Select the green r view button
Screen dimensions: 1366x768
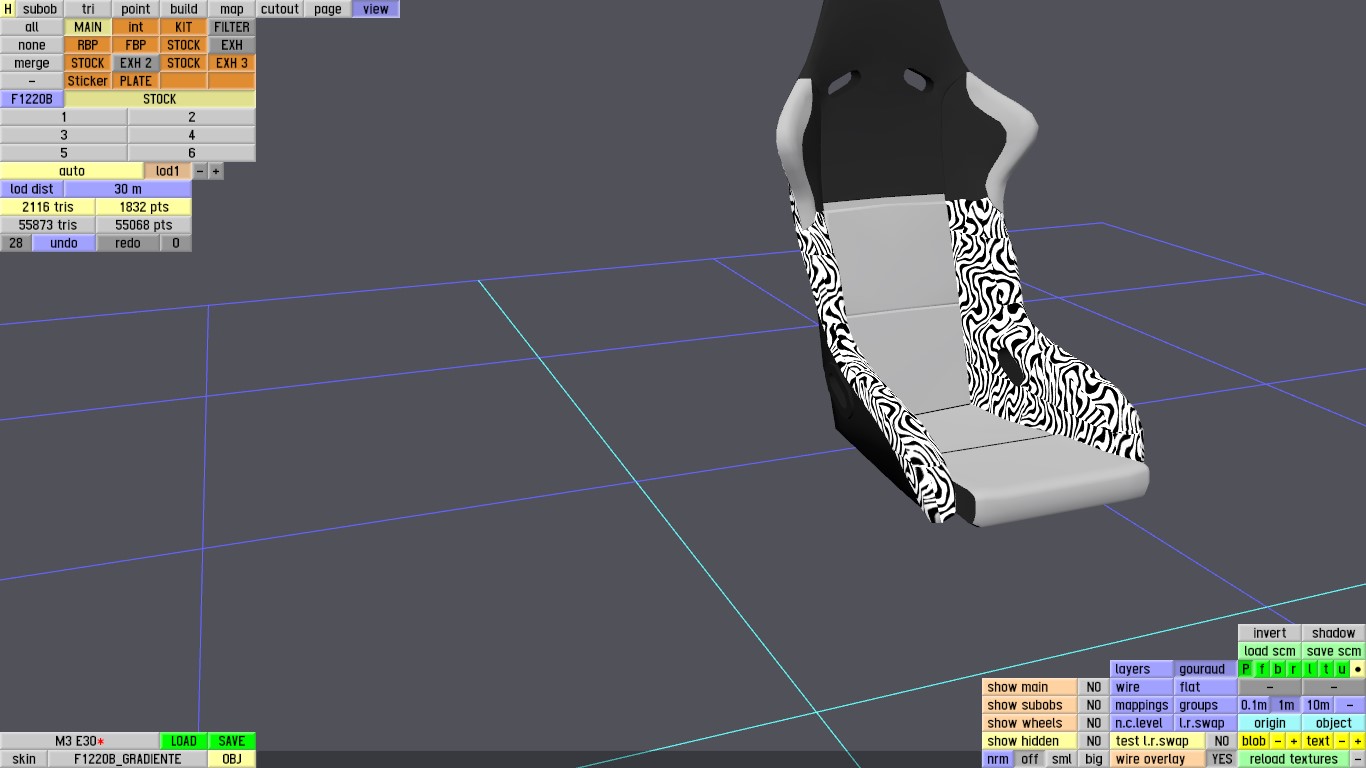coord(1294,669)
